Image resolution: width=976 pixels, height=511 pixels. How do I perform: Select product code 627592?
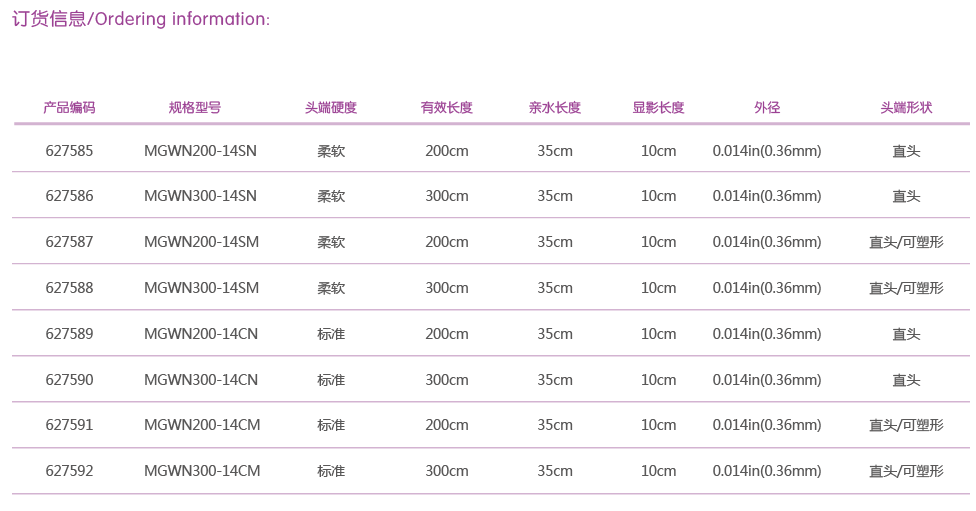[x=69, y=471]
